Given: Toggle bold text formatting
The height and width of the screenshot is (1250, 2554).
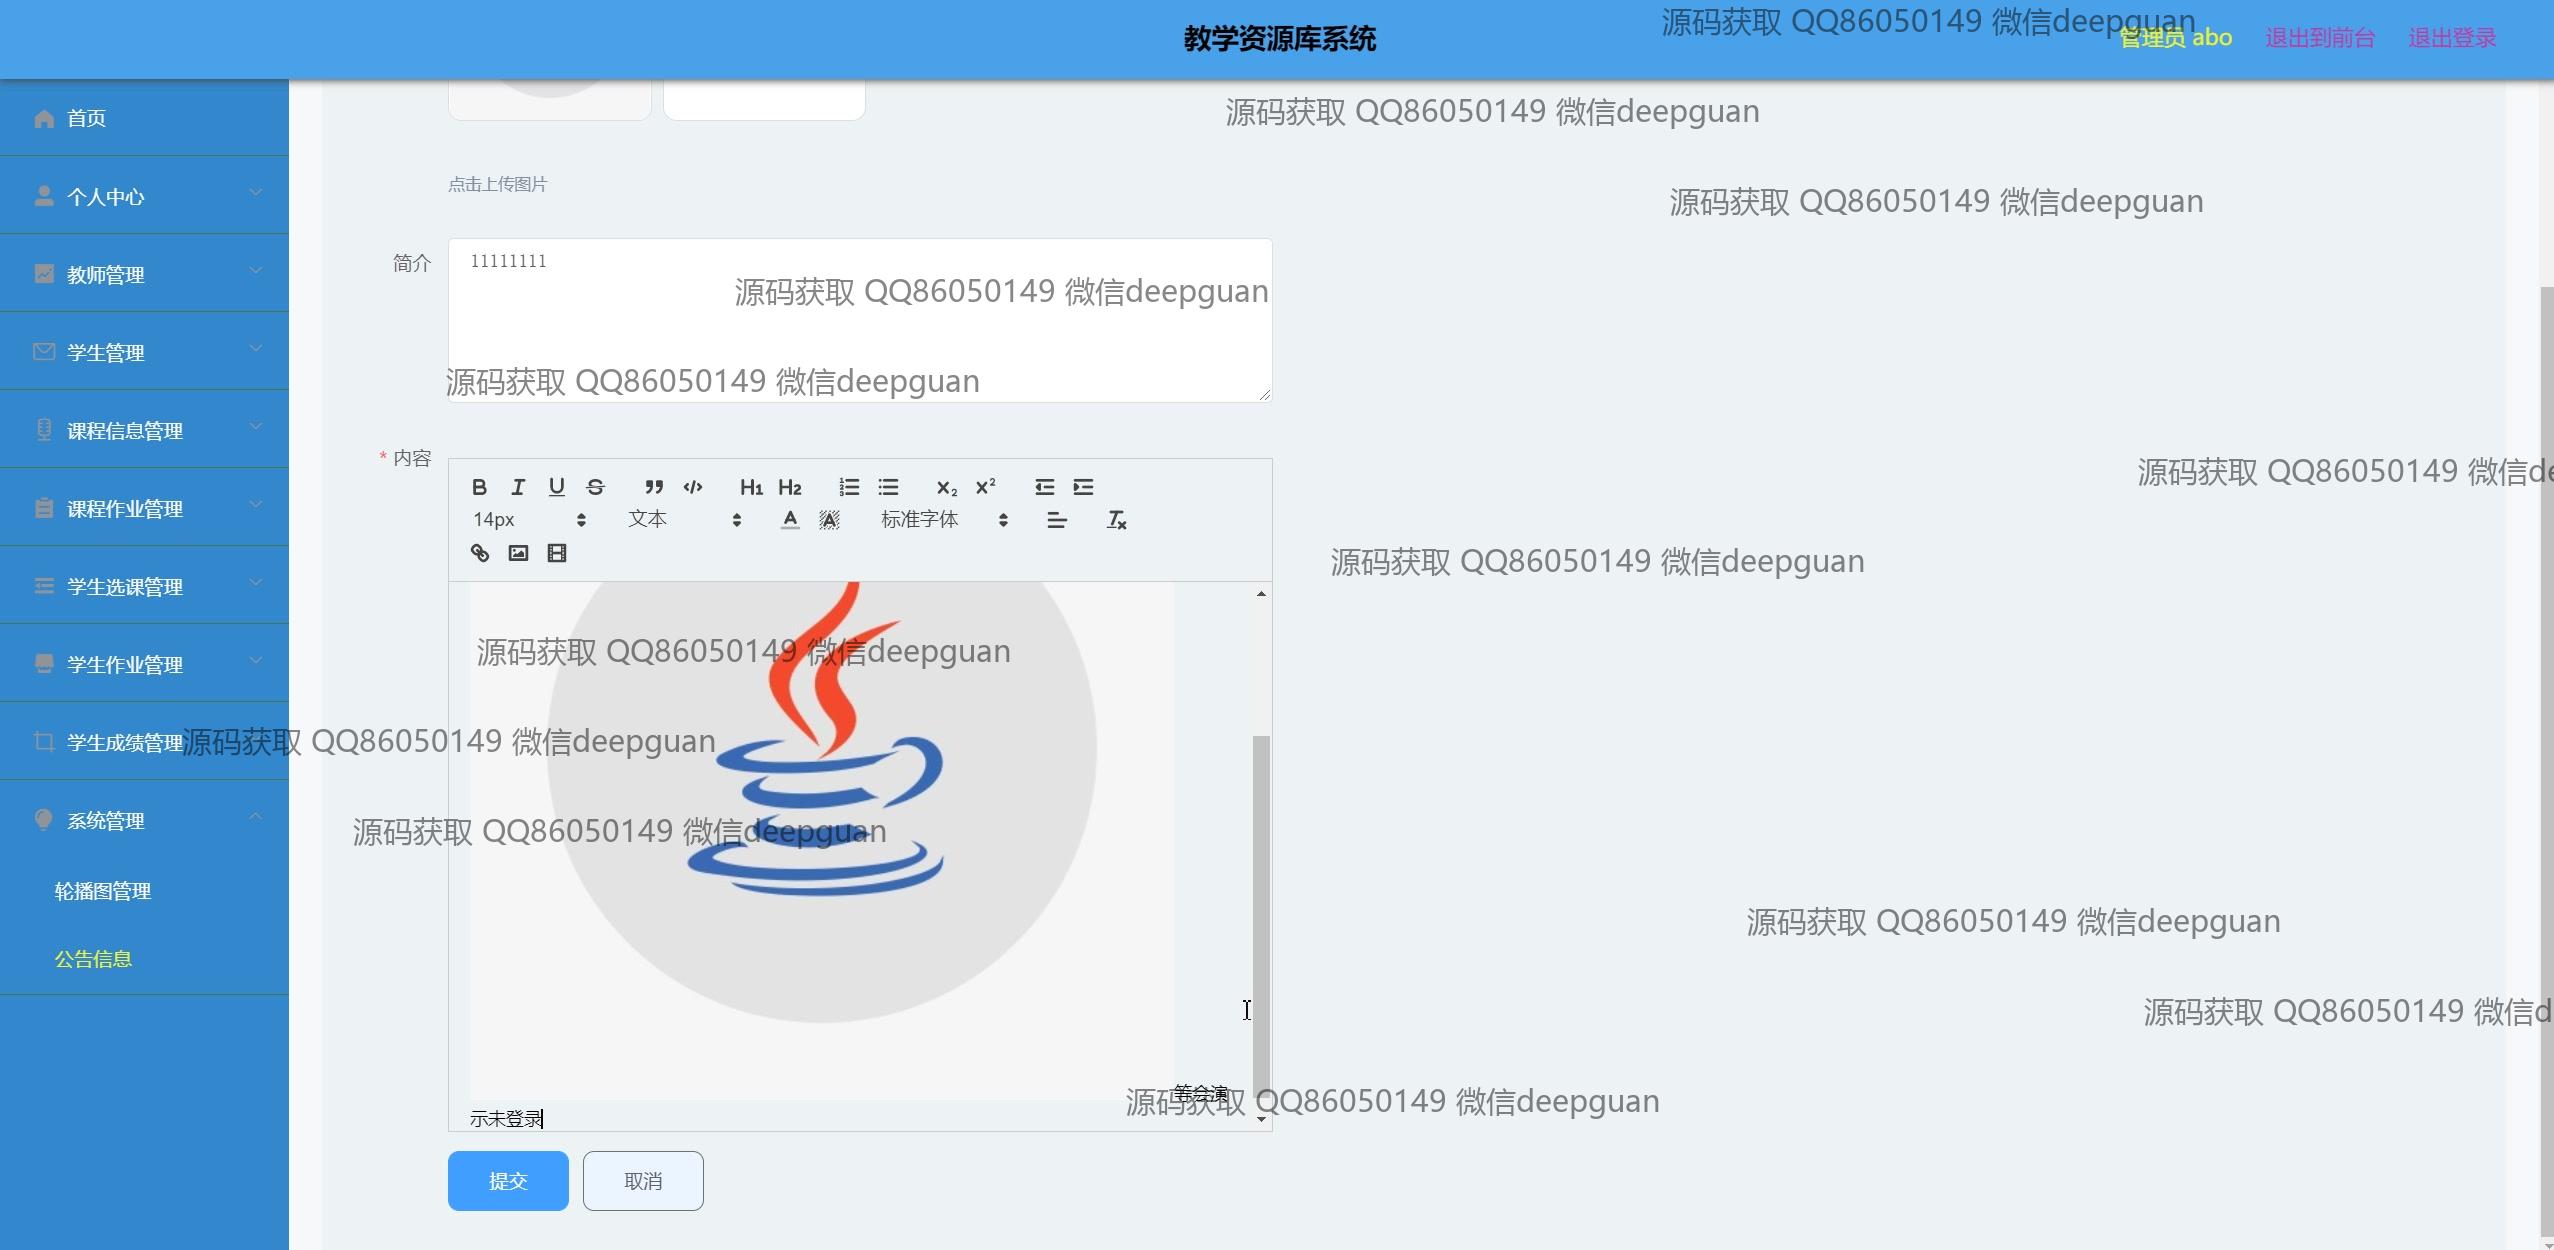Looking at the screenshot, I should point(480,487).
